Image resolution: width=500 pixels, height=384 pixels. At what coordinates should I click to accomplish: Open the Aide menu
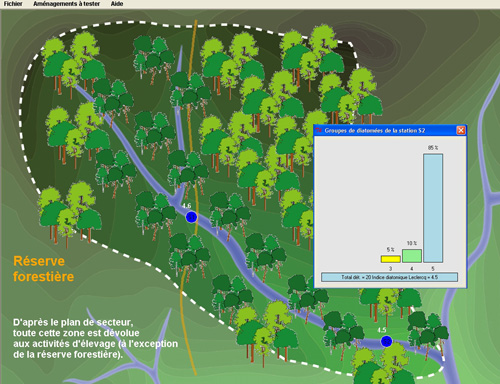click(x=117, y=4)
